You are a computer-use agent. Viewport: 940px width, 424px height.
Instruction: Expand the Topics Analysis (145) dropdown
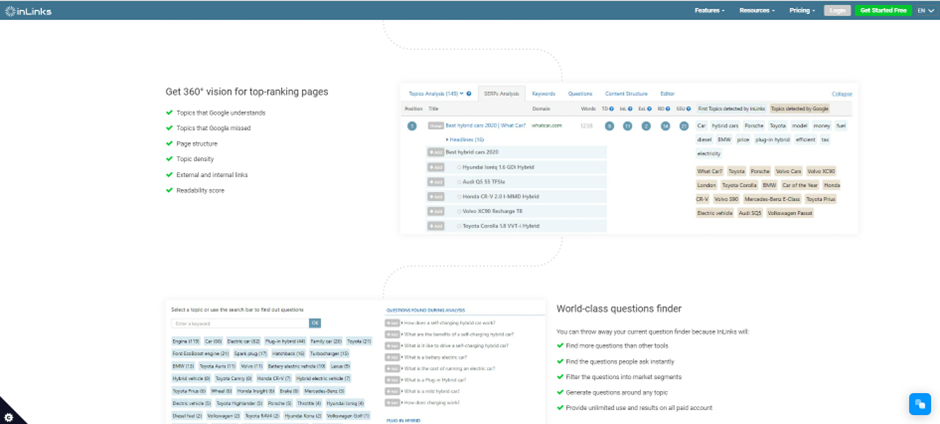pyautogui.click(x=436, y=94)
